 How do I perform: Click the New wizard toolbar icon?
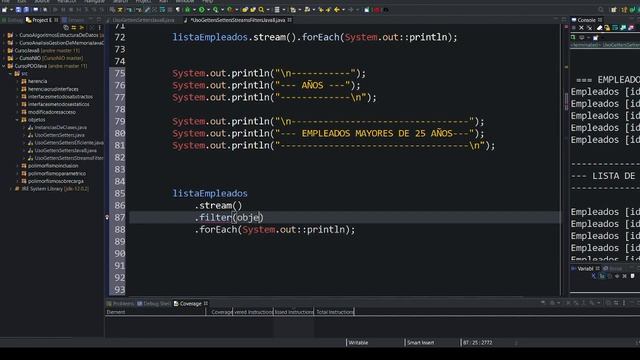point(4,9)
